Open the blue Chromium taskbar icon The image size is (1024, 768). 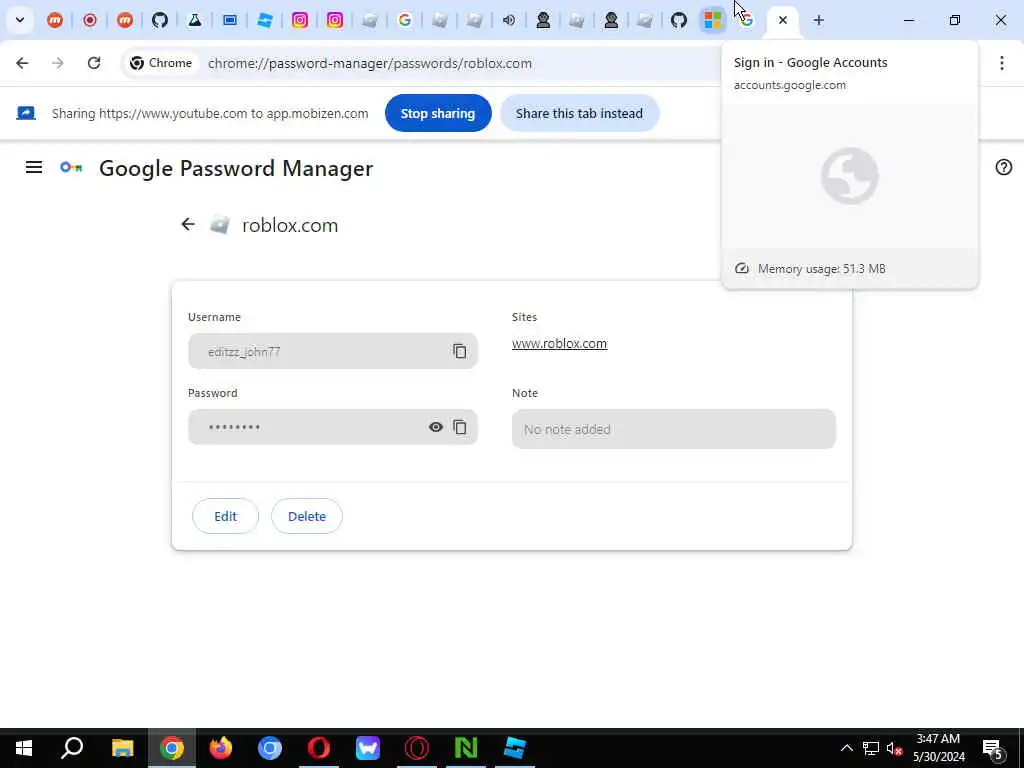(x=270, y=748)
